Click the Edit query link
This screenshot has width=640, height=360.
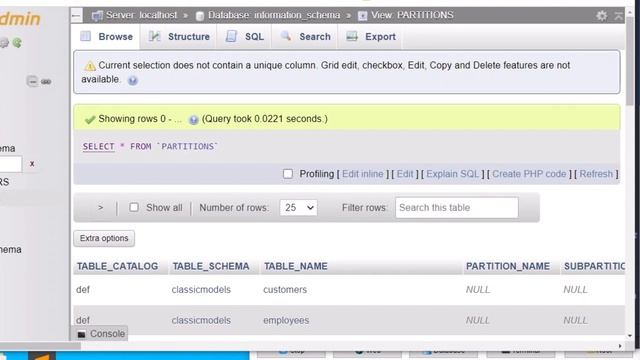click(405, 174)
